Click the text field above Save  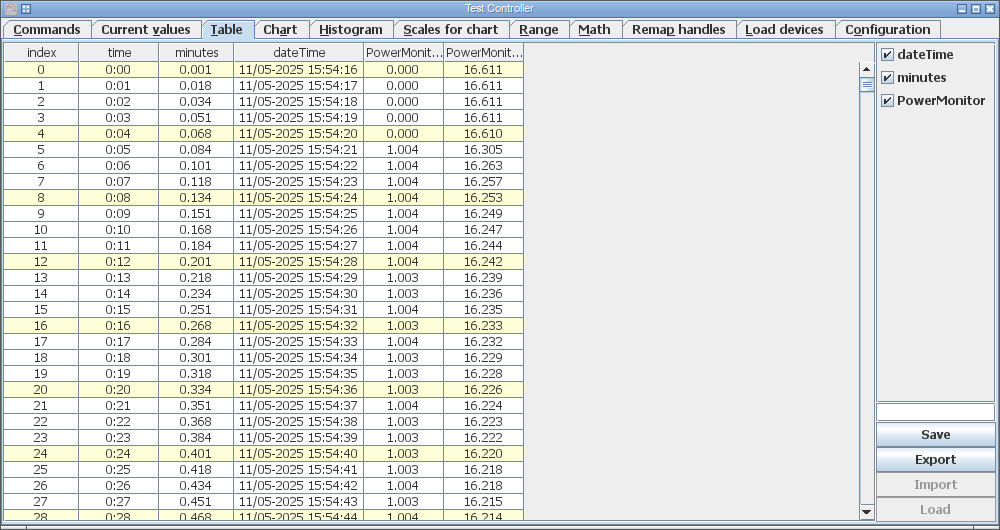click(x=936, y=412)
